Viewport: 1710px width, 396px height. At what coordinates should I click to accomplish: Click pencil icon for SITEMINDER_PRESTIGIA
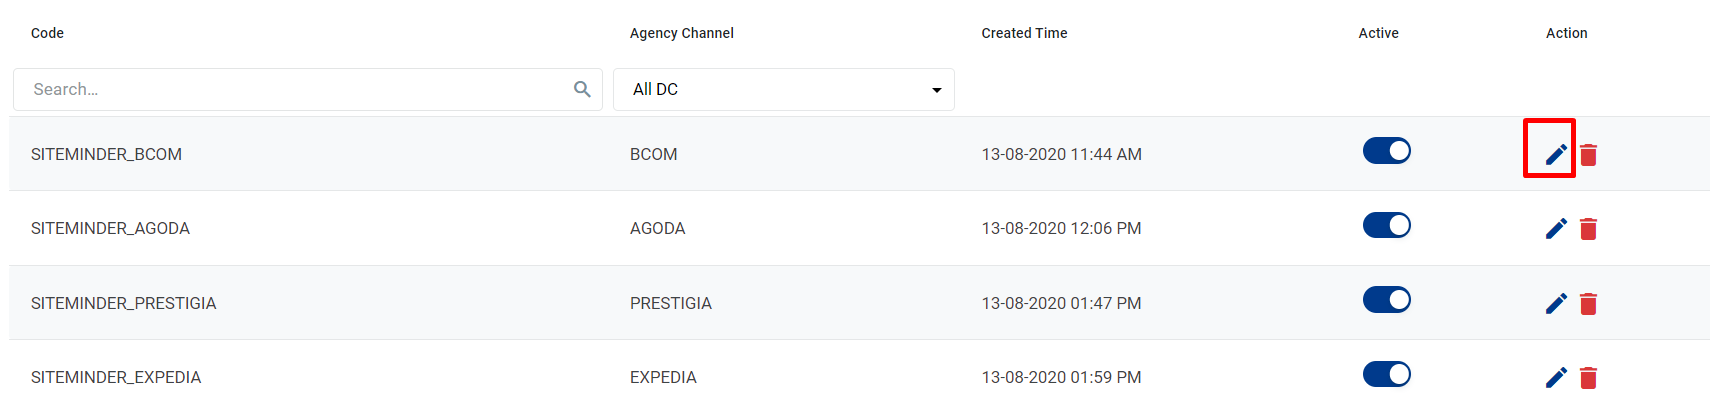point(1556,303)
